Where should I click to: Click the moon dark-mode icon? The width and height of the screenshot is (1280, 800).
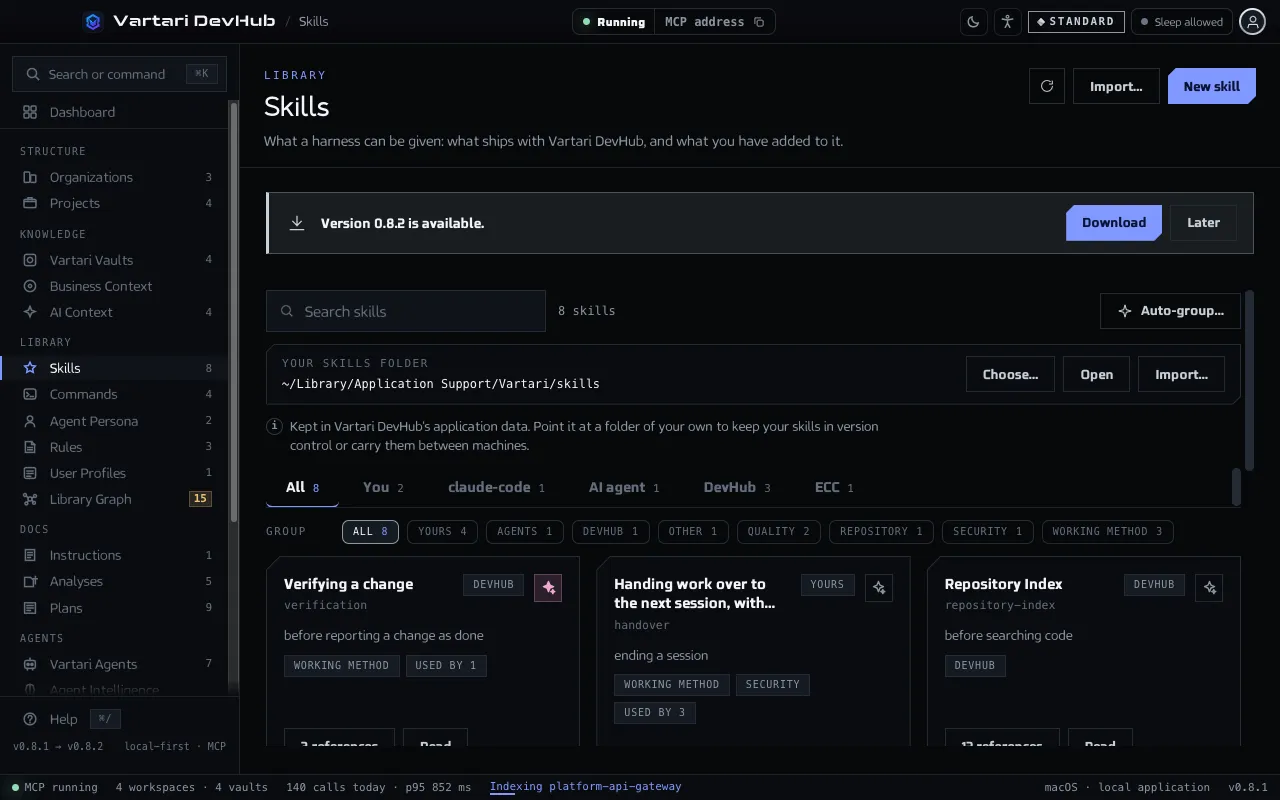pos(974,22)
